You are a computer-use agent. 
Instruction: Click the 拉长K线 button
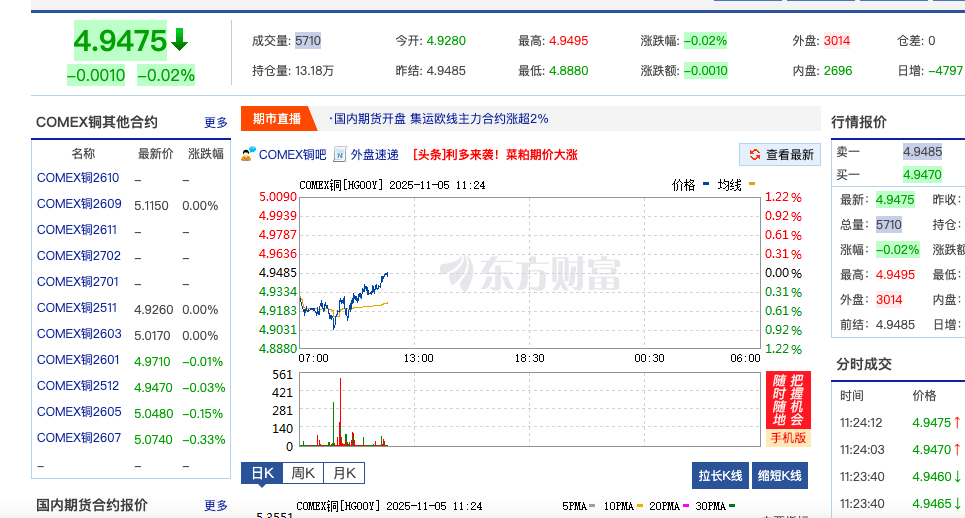[720, 476]
